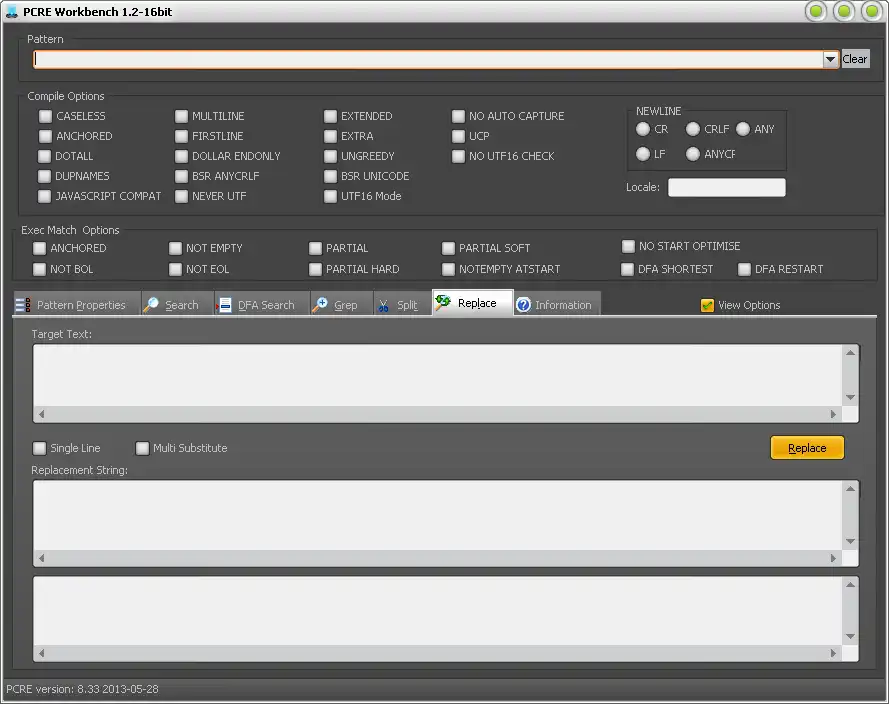Viewport: 889px width, 704px height.
Task: Click the Grep tab magnifier icon
Action: tap(320, 305)
